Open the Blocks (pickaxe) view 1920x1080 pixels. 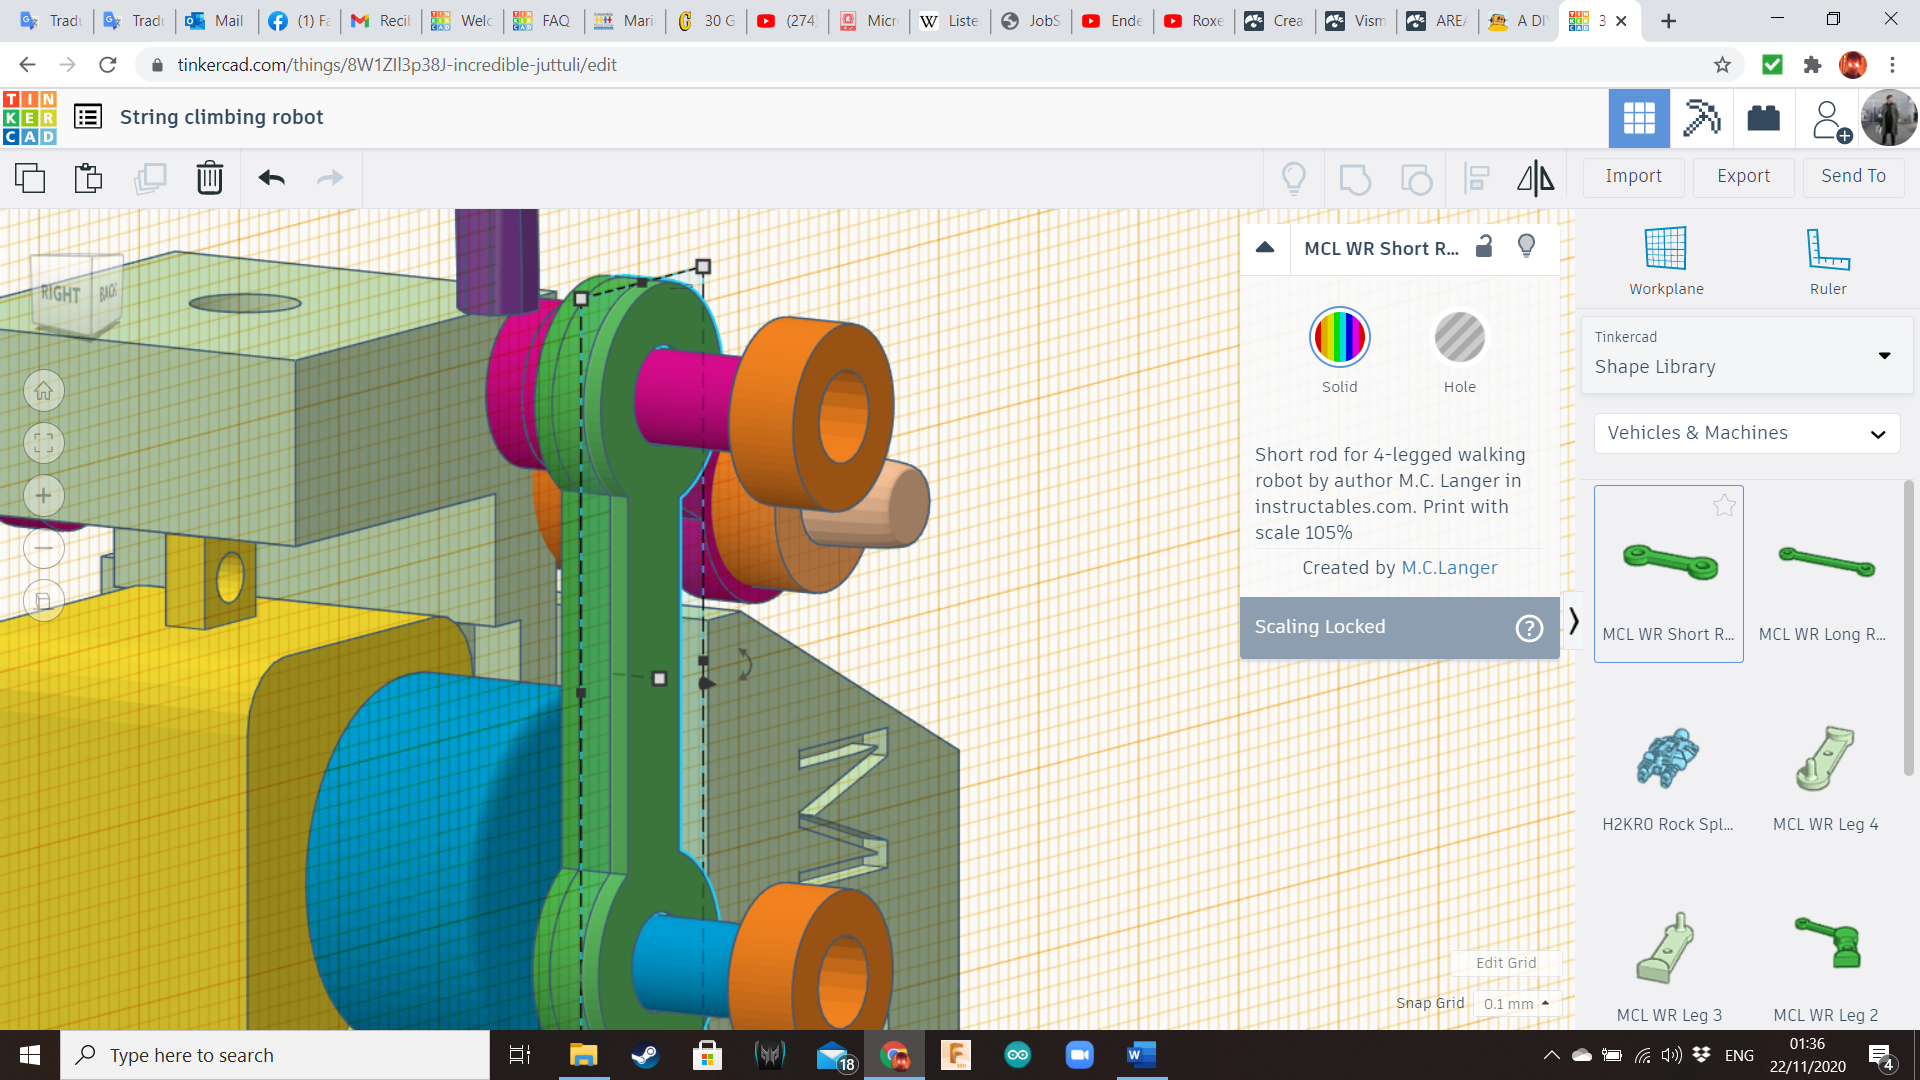[x=1701, y=118]
